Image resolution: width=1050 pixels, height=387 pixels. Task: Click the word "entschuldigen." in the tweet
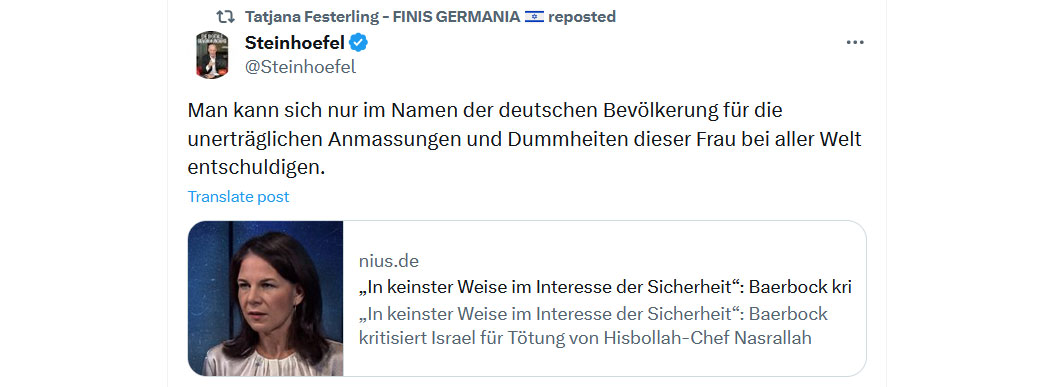click(256, 168)
